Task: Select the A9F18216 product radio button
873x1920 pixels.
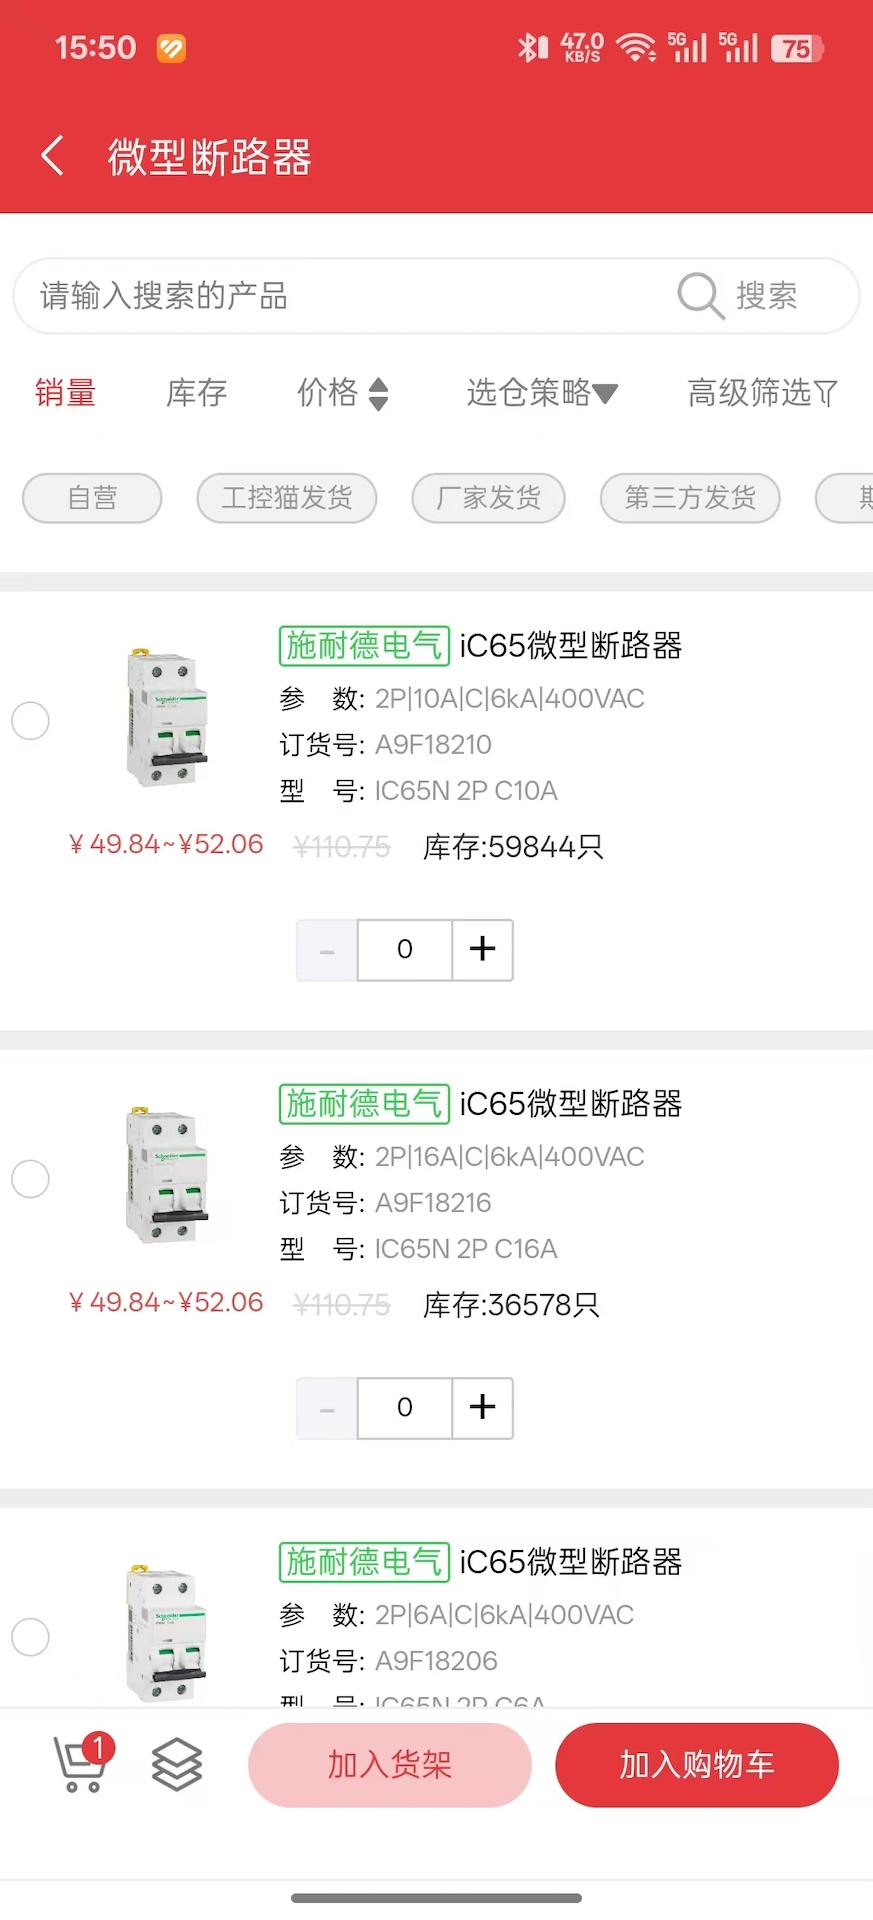Action: coord(30,1178)
